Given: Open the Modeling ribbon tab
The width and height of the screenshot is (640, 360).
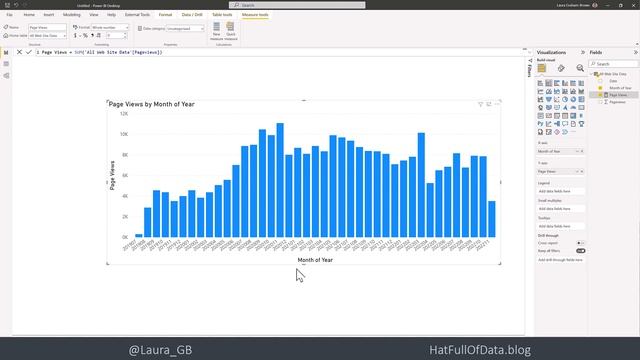Looking at the screenshot, I should [72, 15].
